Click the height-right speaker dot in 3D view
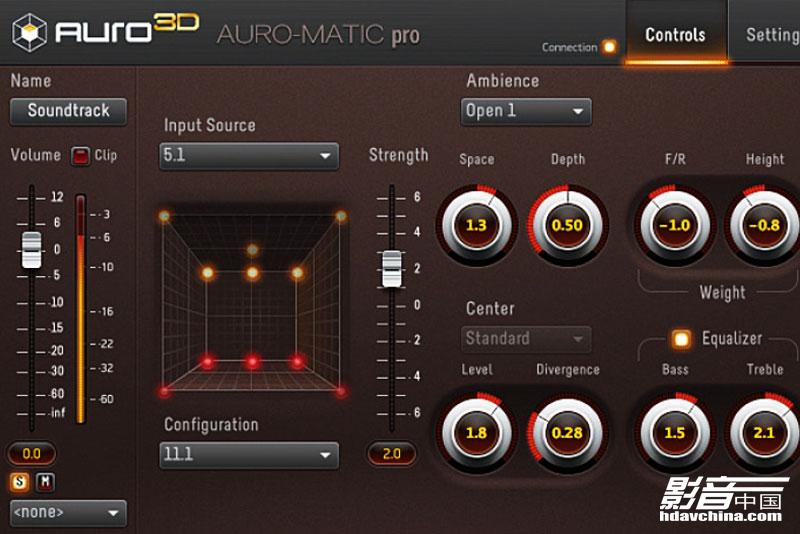Viewport: 800px width, 534px height. click(x=297, y=273)
